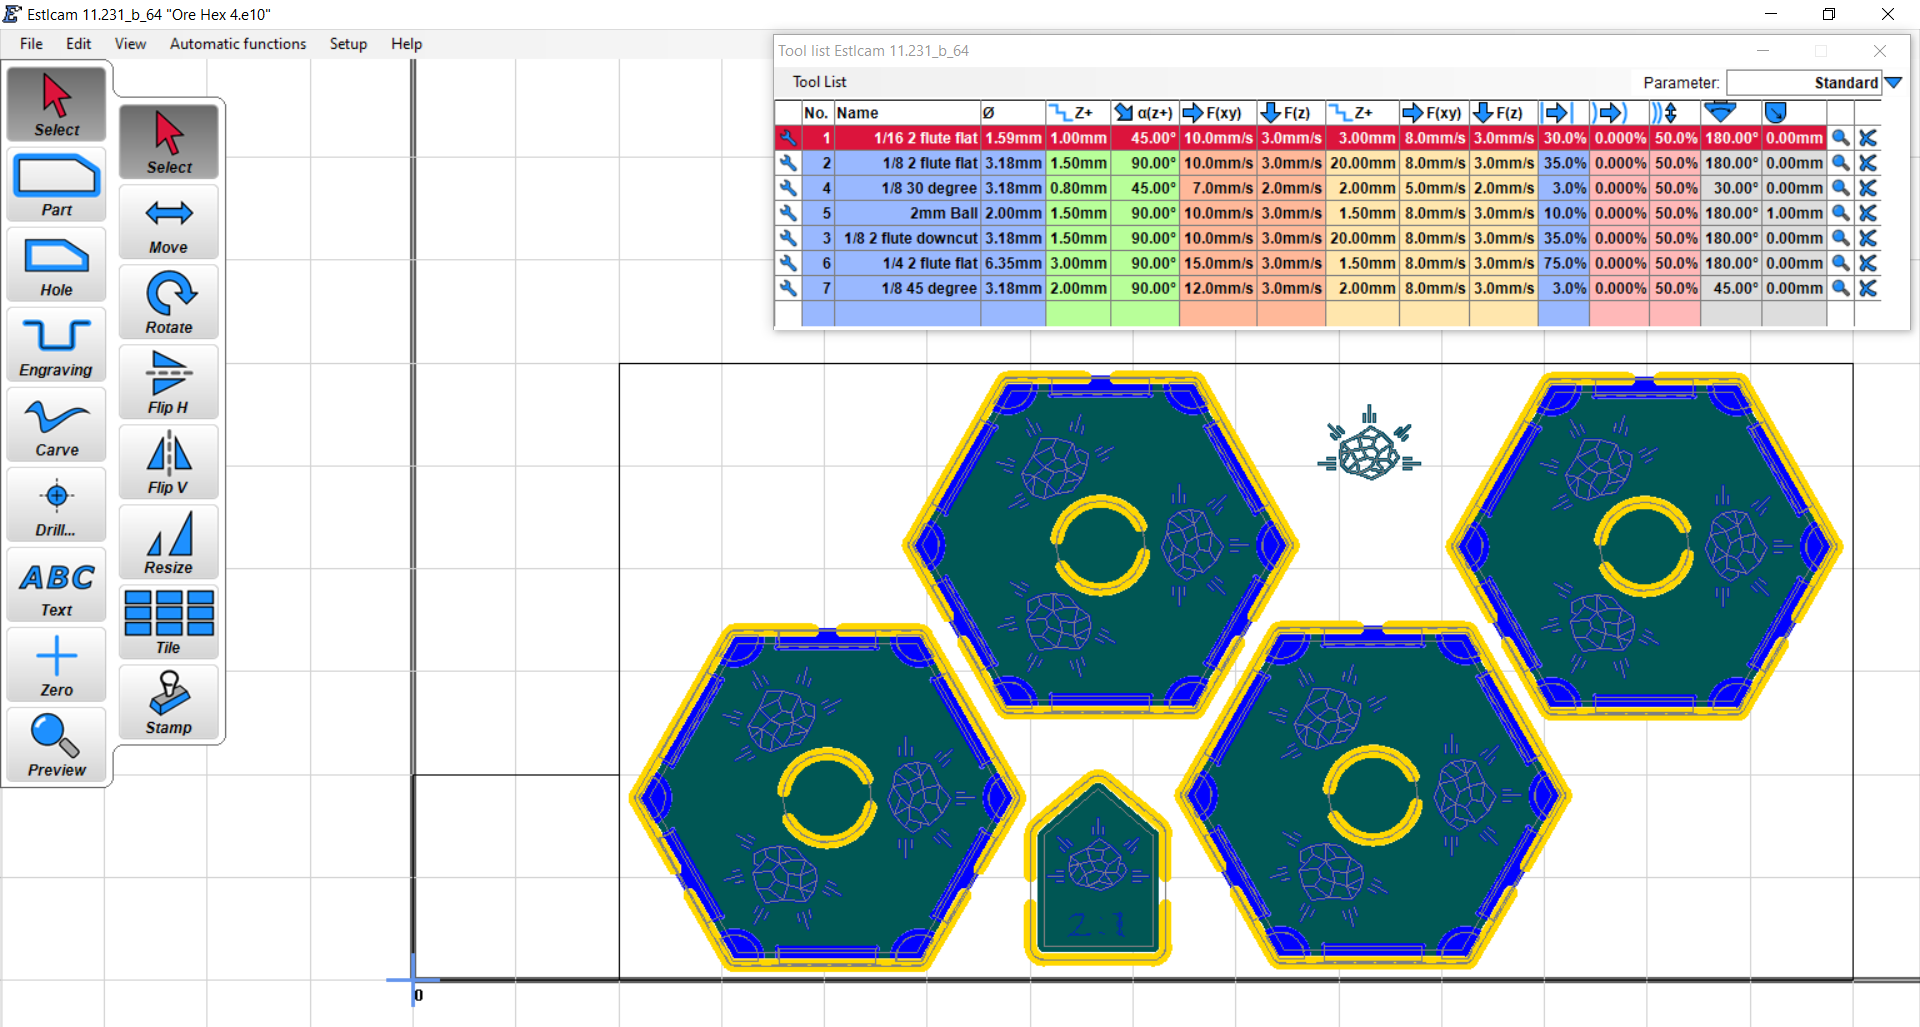Viewport: 1920px width, 1027px height.
Task: Select the '1/4 2 flute flat' name cell
Action: [907, 263]
